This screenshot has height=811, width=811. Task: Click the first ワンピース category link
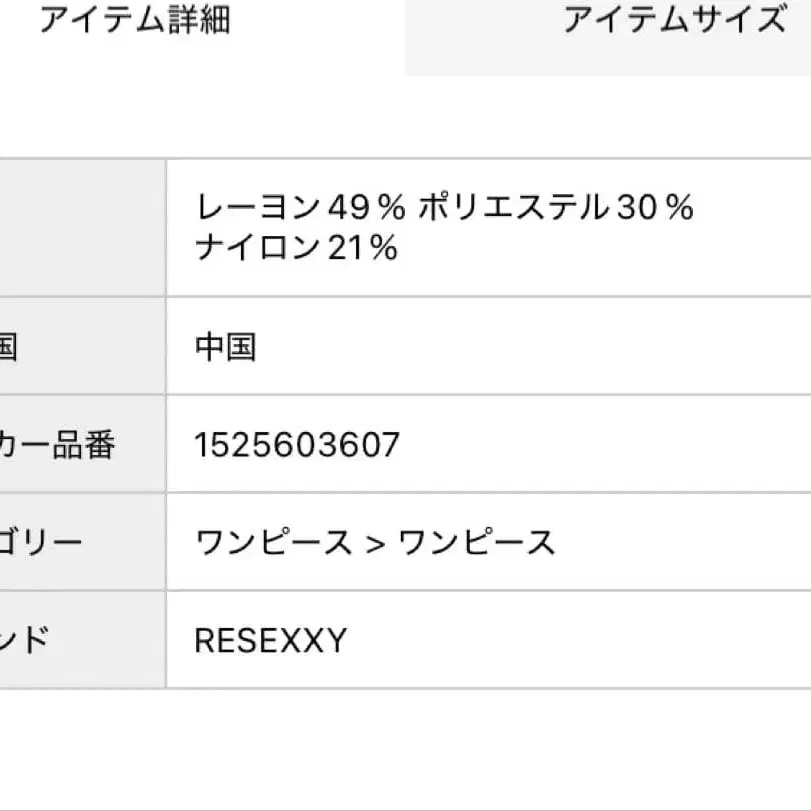[273, 542]
